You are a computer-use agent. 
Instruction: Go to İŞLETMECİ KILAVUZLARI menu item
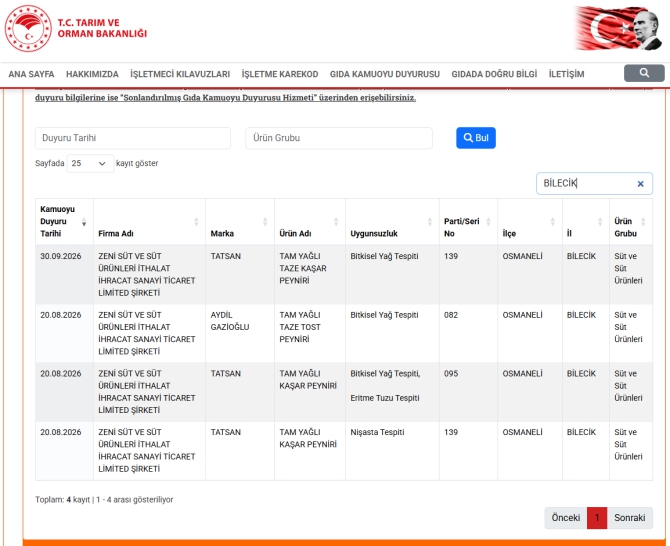[x=180, y=74]
